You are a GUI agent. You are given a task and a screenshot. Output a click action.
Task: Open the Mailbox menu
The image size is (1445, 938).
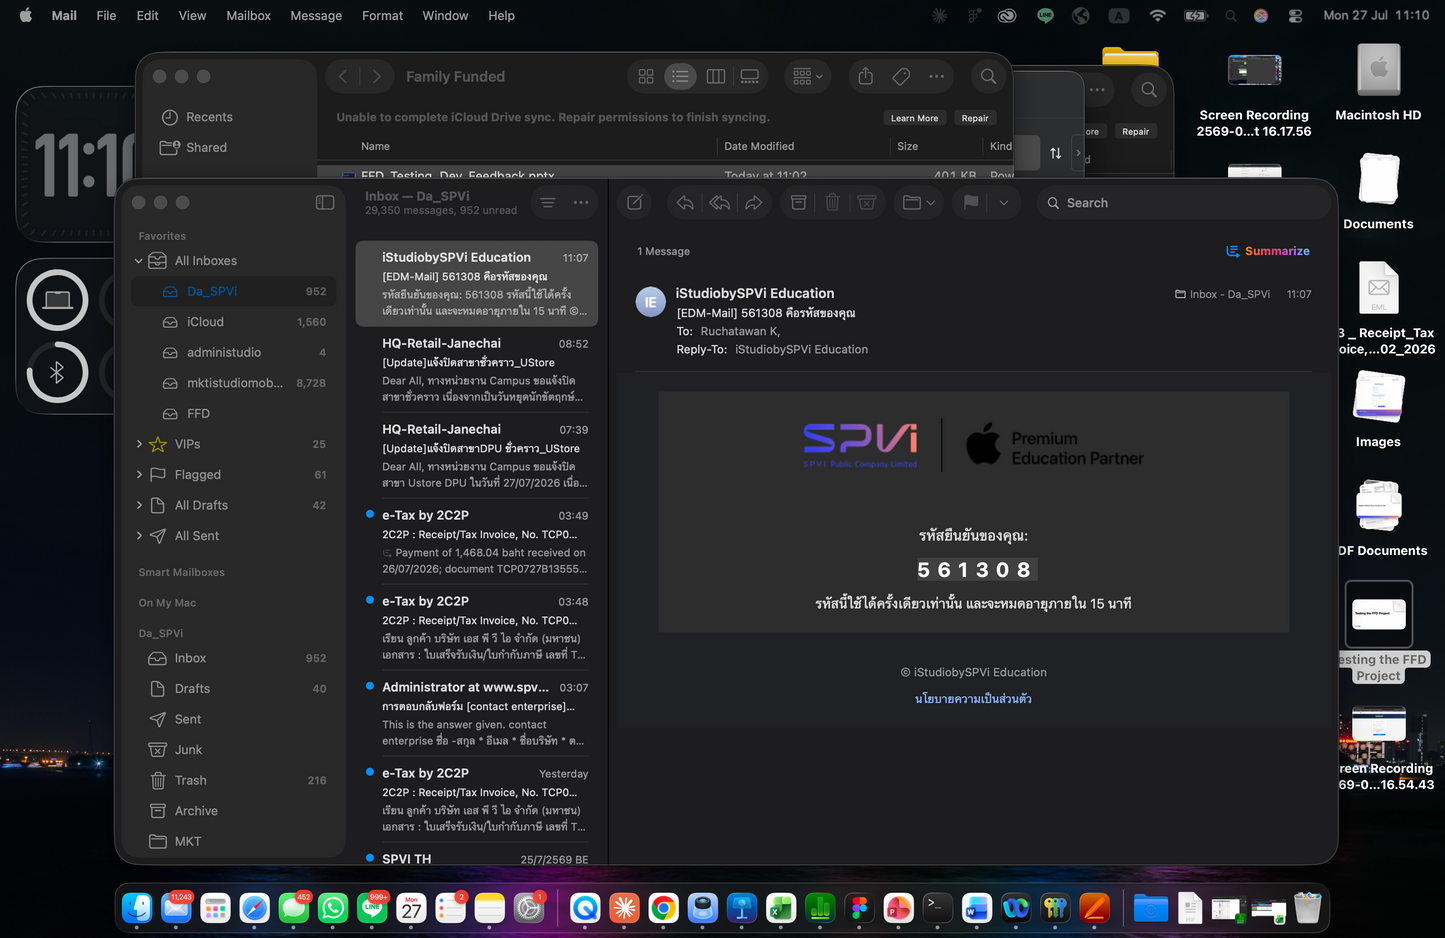coord(248,15)
